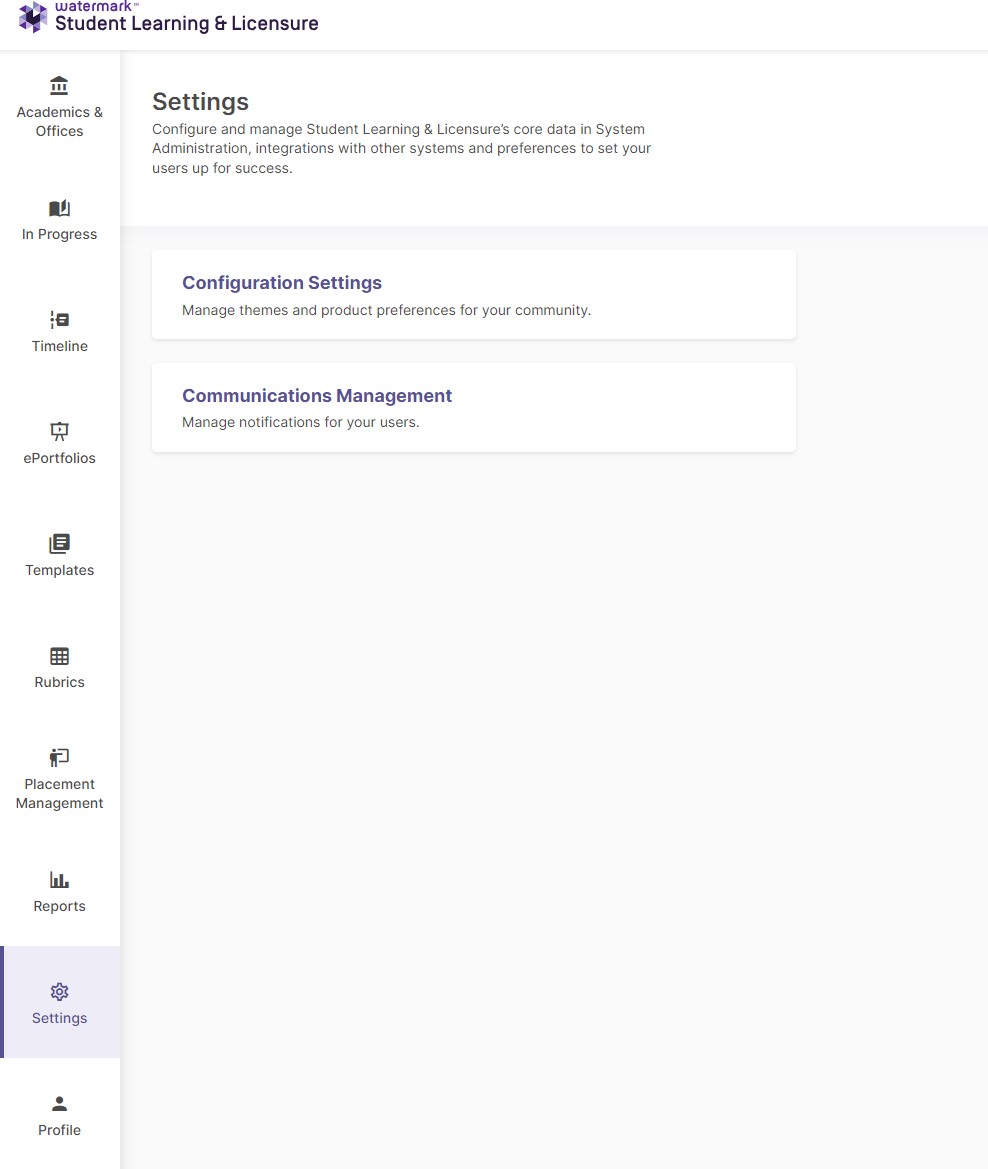Open the Reports bar chart icon

[59, 880]
